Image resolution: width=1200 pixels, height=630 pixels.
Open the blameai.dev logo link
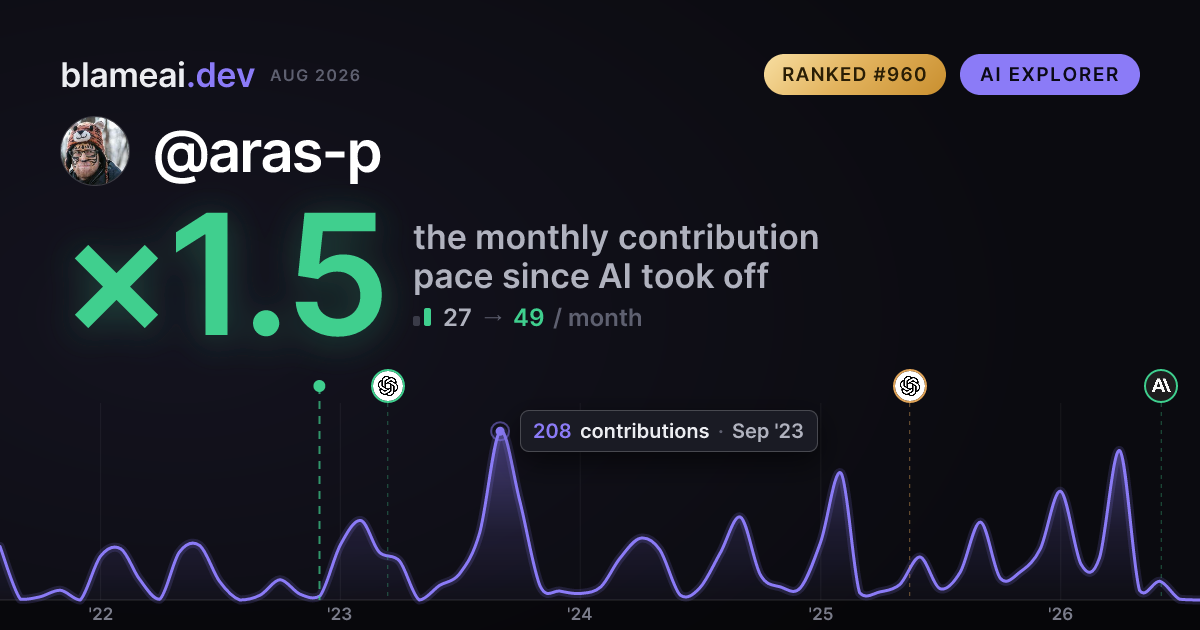point(158,75)
